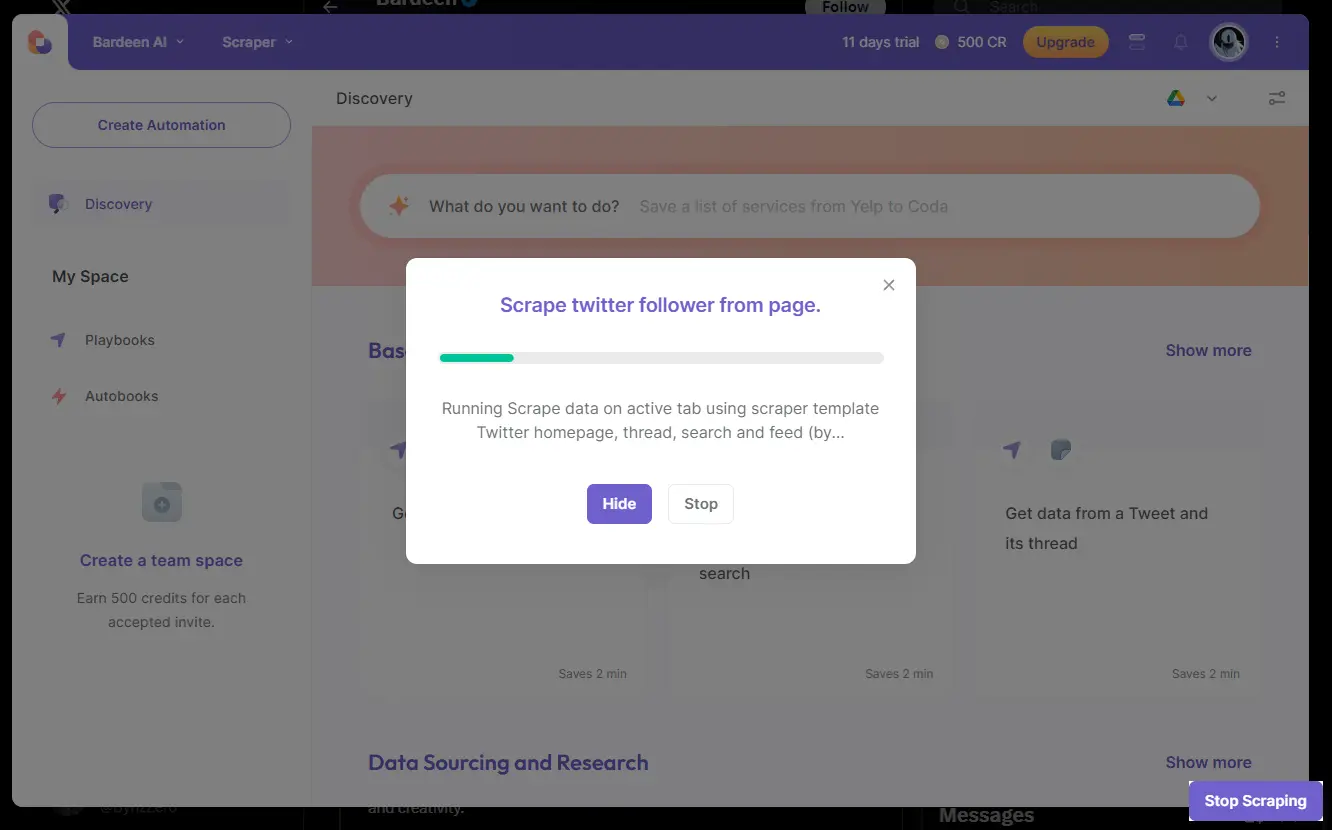Open Autobooks in My Space
The width and height of the screenshot is (1332, 830).
tap(121, 396)
